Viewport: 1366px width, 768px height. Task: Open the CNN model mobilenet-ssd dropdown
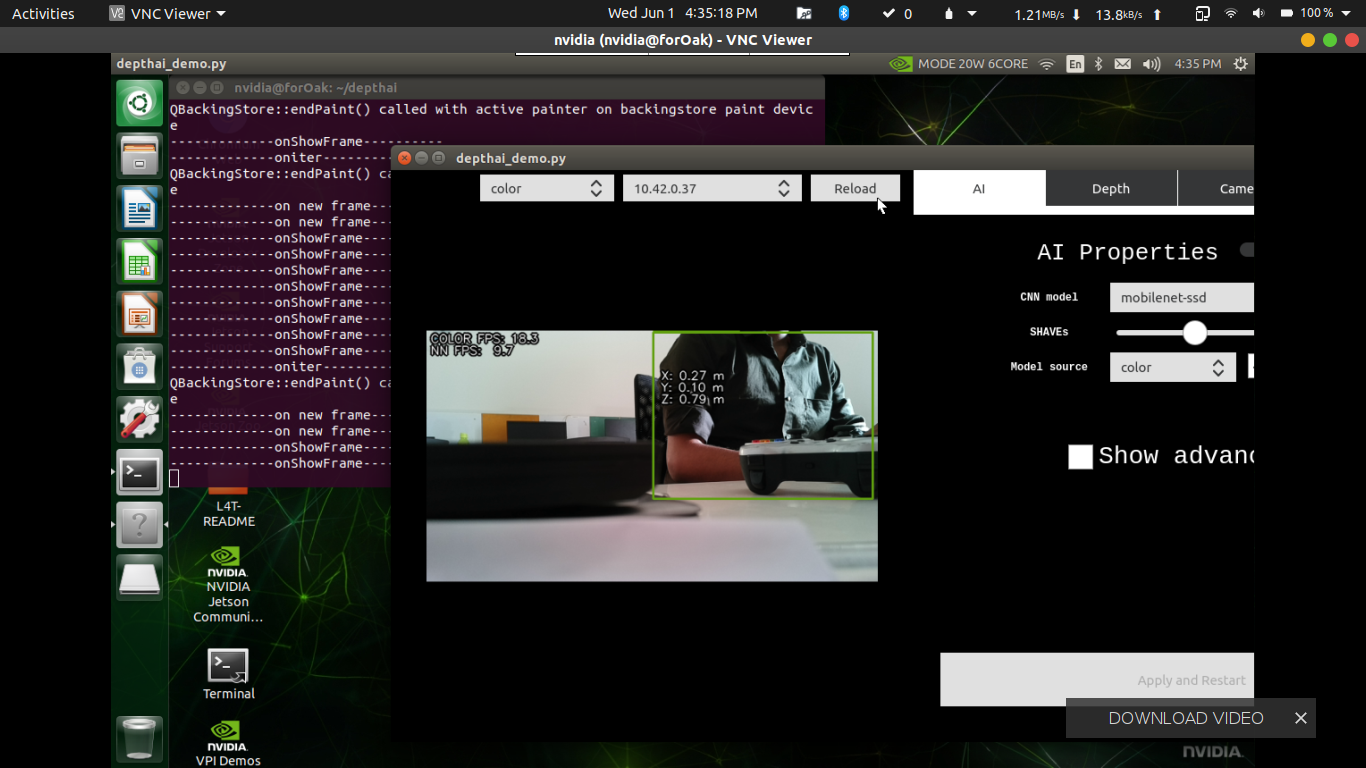tap(1181, 297)
